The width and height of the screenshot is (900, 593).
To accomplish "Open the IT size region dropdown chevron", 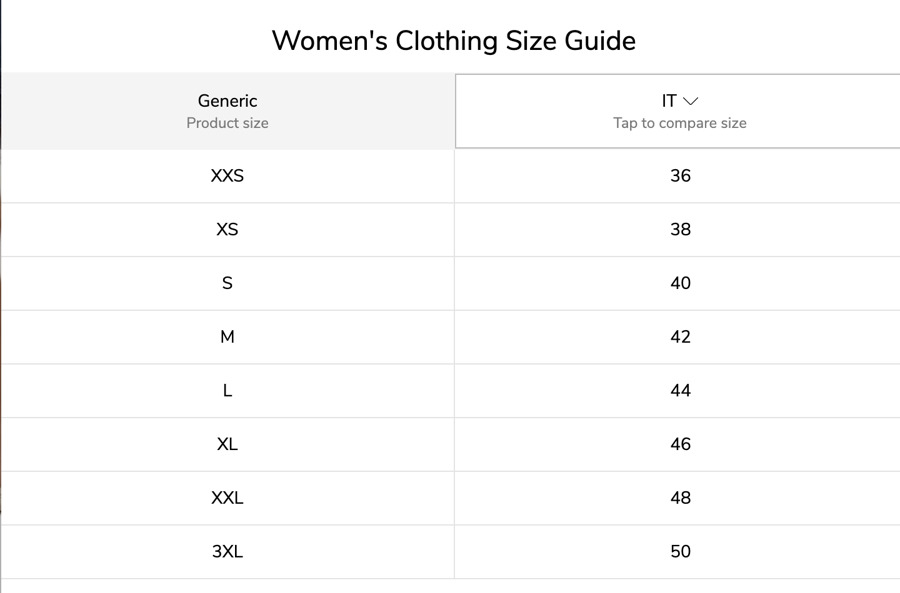I will click(x=690, y=101).
